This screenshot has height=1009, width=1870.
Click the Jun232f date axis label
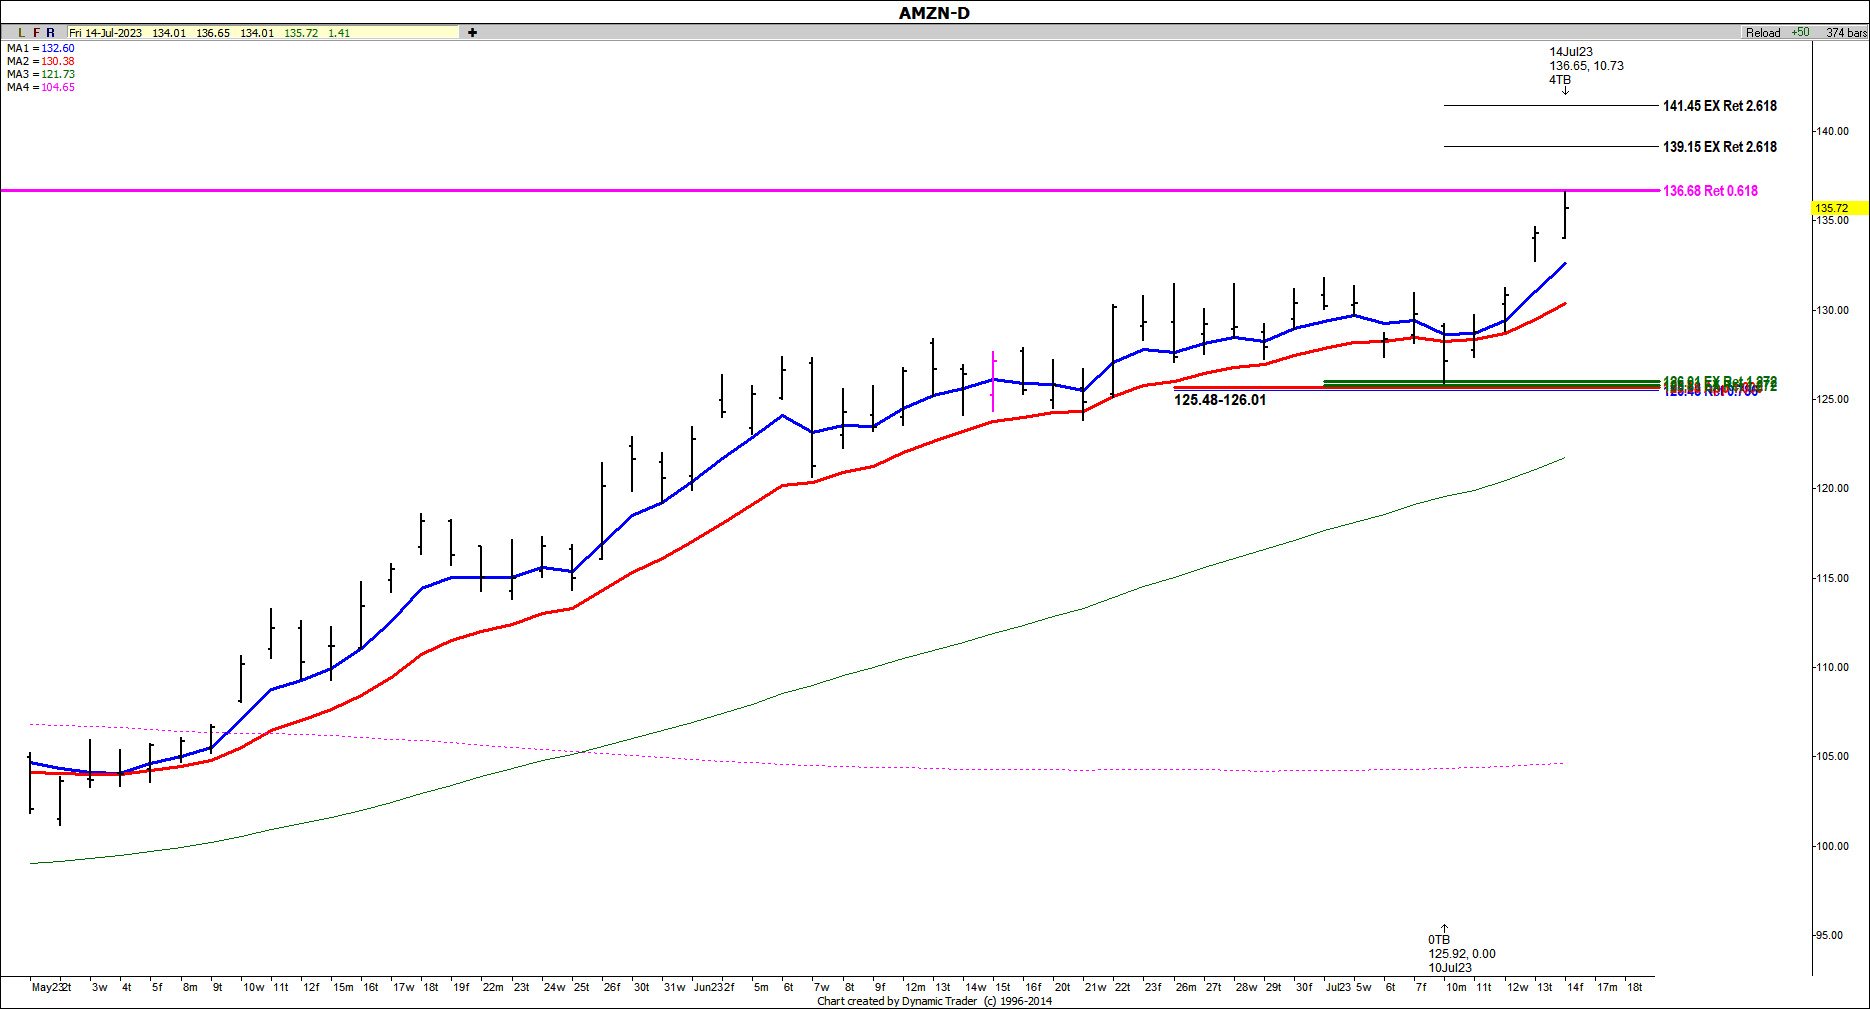coord(714,987)
